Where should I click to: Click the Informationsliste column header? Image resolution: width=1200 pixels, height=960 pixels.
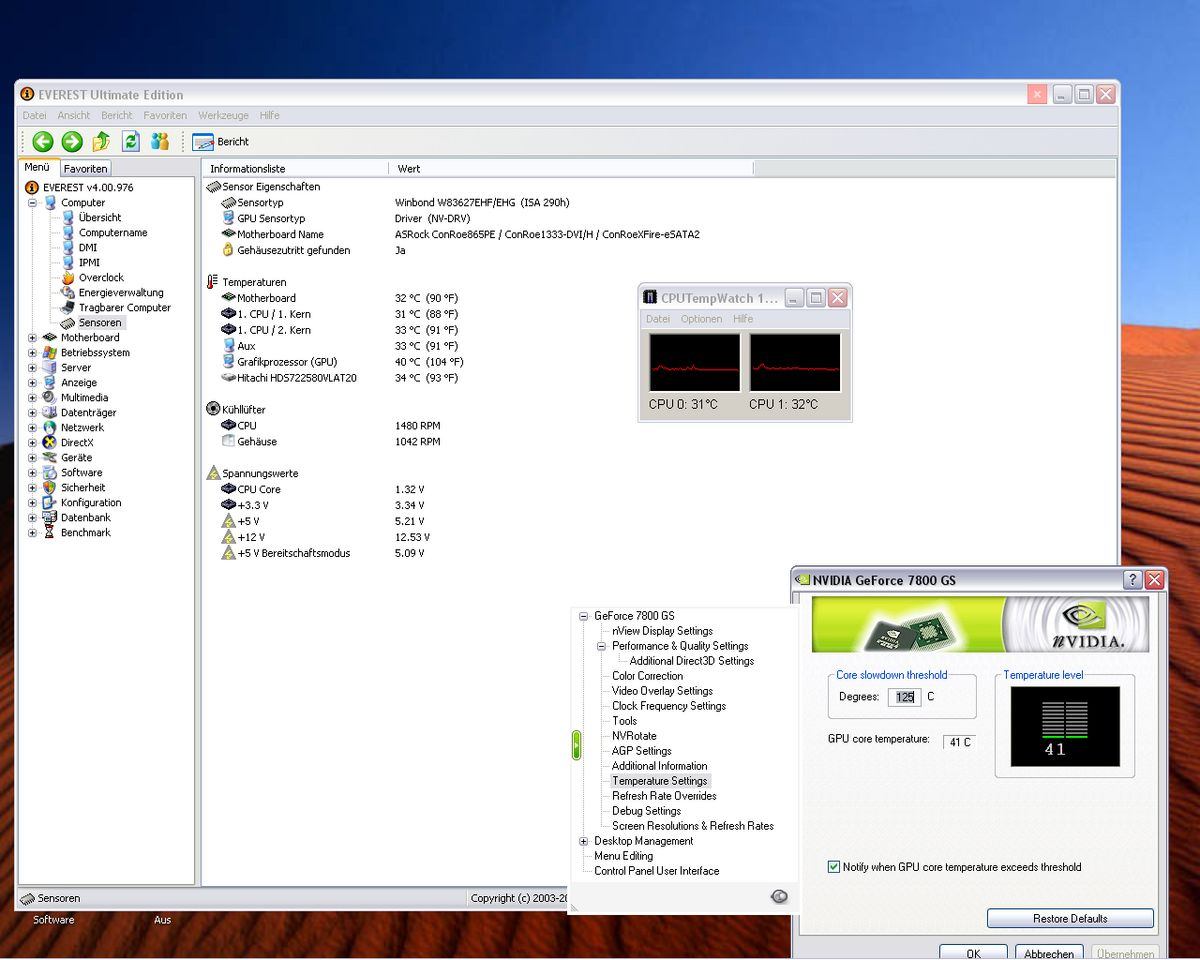point(295,169)
